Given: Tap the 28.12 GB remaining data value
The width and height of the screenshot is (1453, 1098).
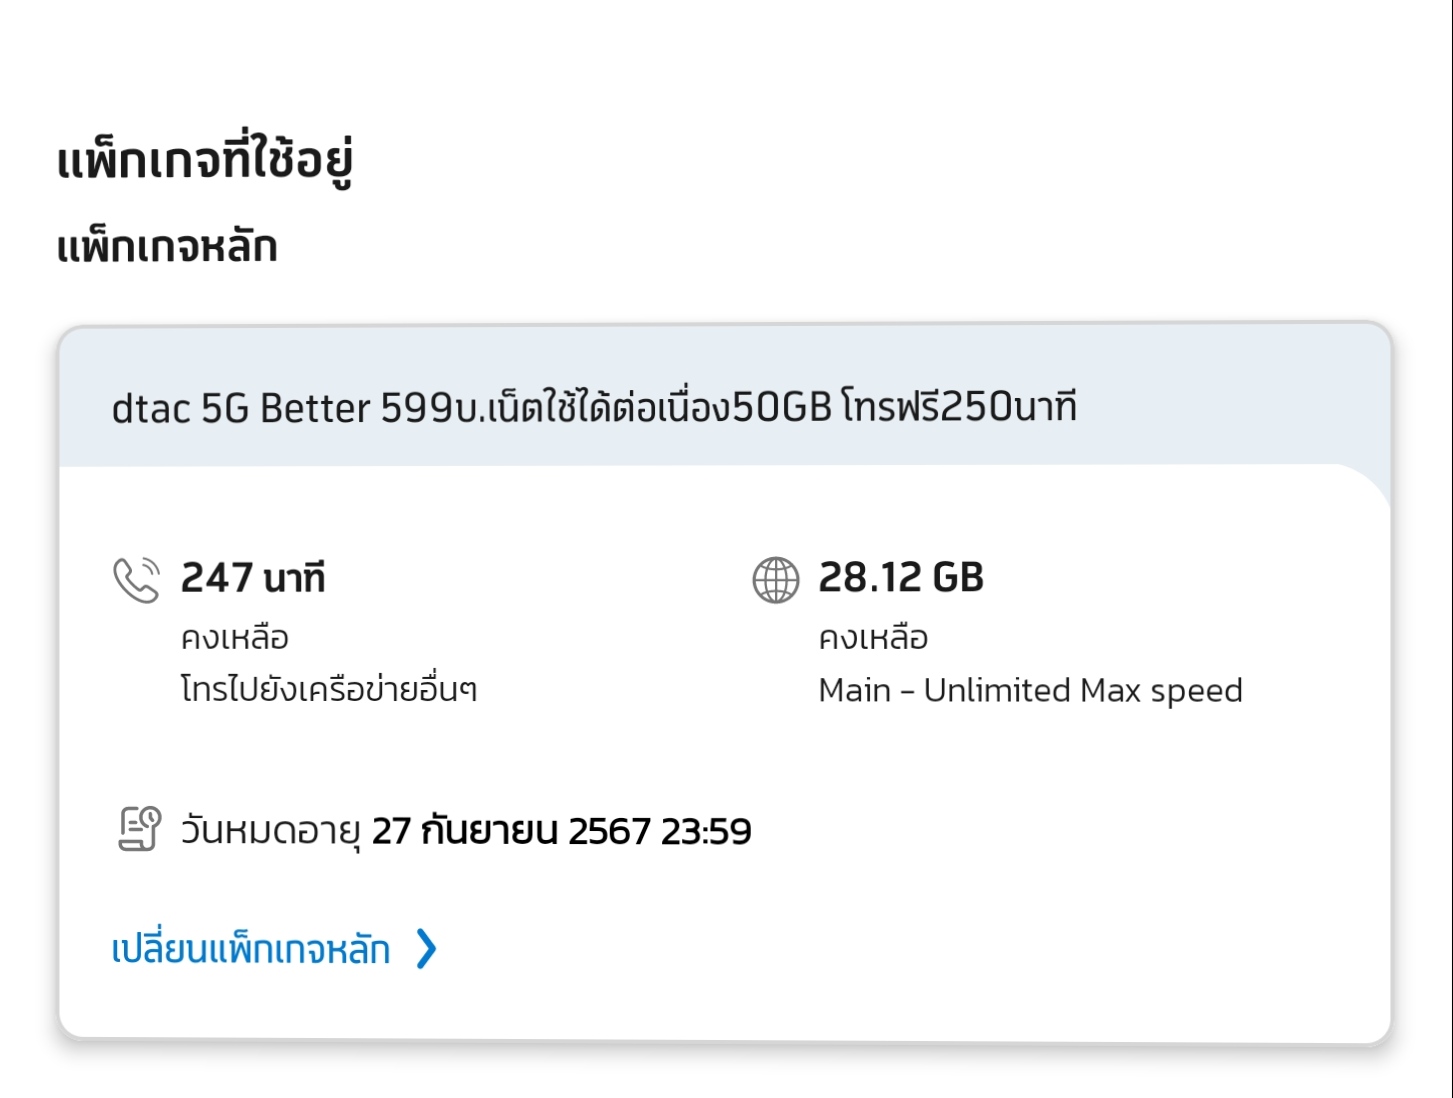Looking at the screenshot, I should pos(901,578).
